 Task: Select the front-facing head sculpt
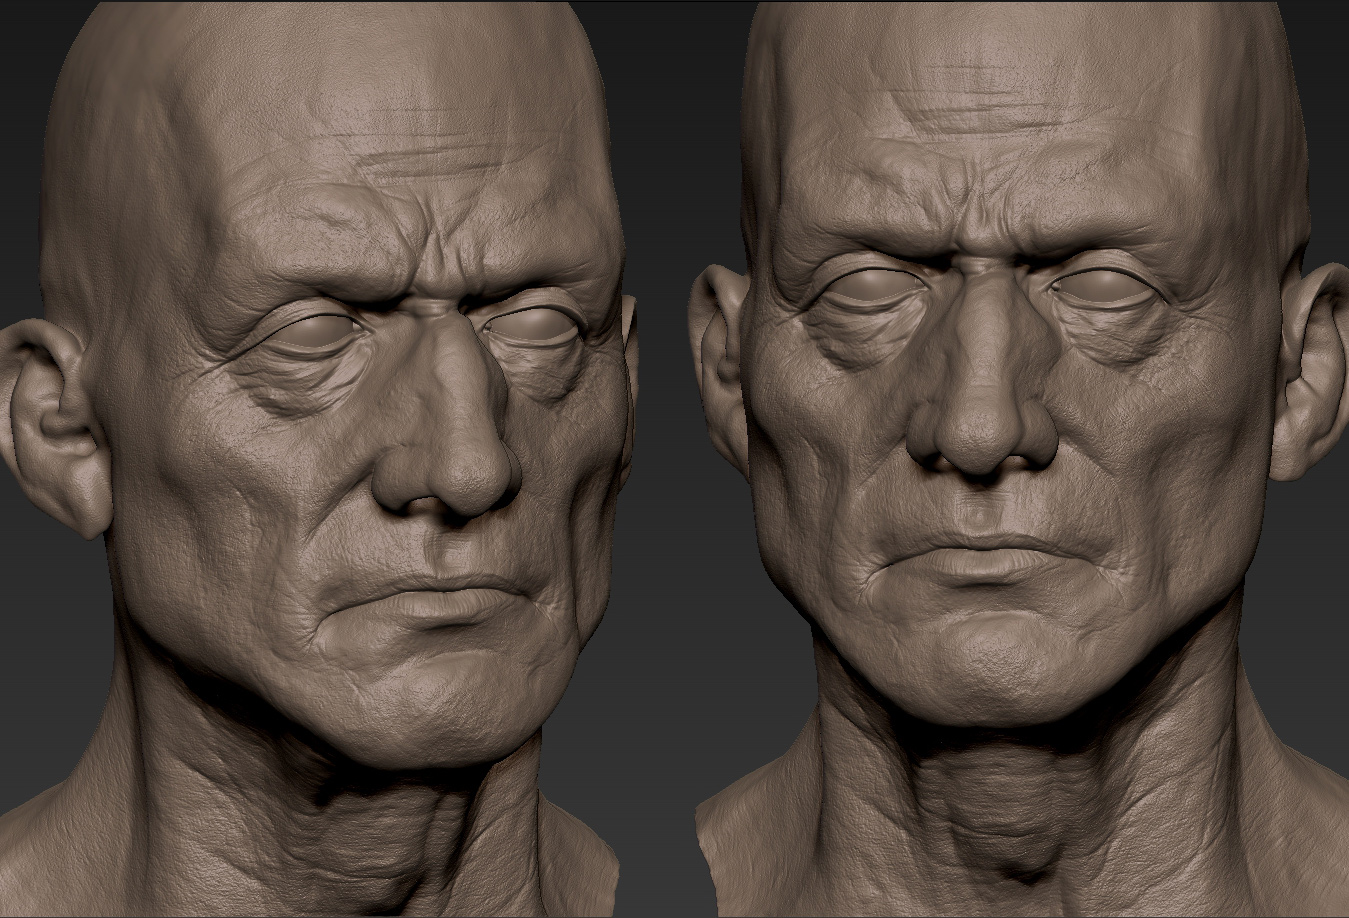[1020, 460]
